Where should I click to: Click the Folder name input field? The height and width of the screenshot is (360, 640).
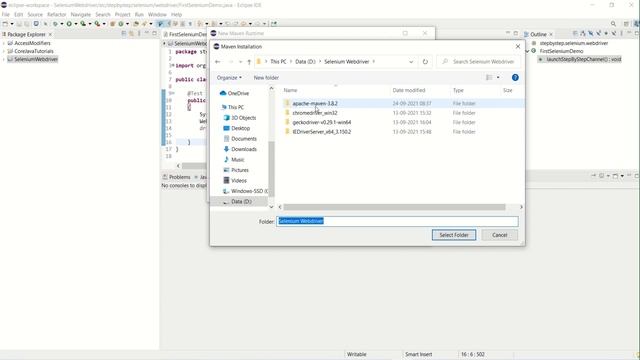(397, 221)
